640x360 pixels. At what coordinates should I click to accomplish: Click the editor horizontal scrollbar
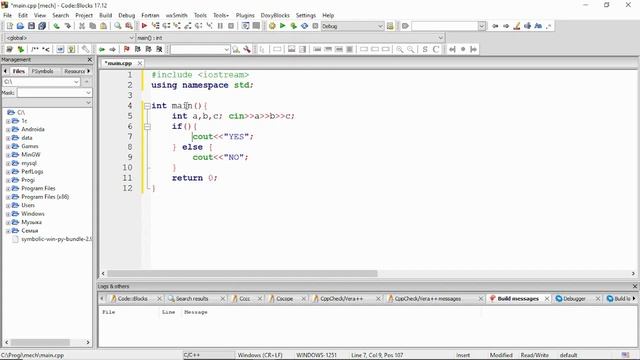tap(242, 273)
